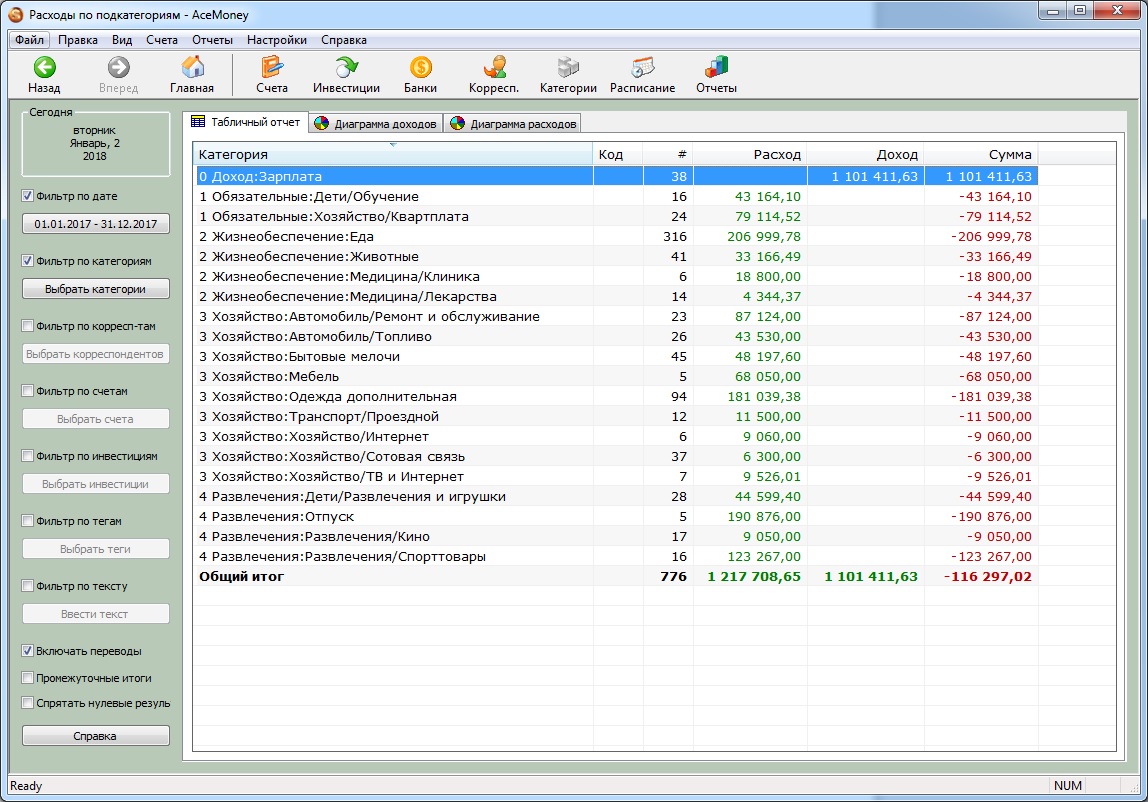The image size is (1148, 802).
Task: Sort by the Расход column header
Action: pyautogui.click(x=750, y=155)
